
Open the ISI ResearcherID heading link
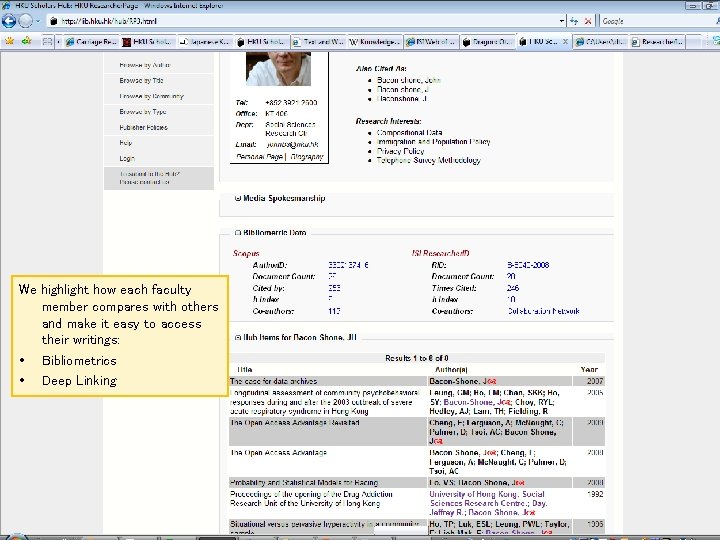point(441,253)
